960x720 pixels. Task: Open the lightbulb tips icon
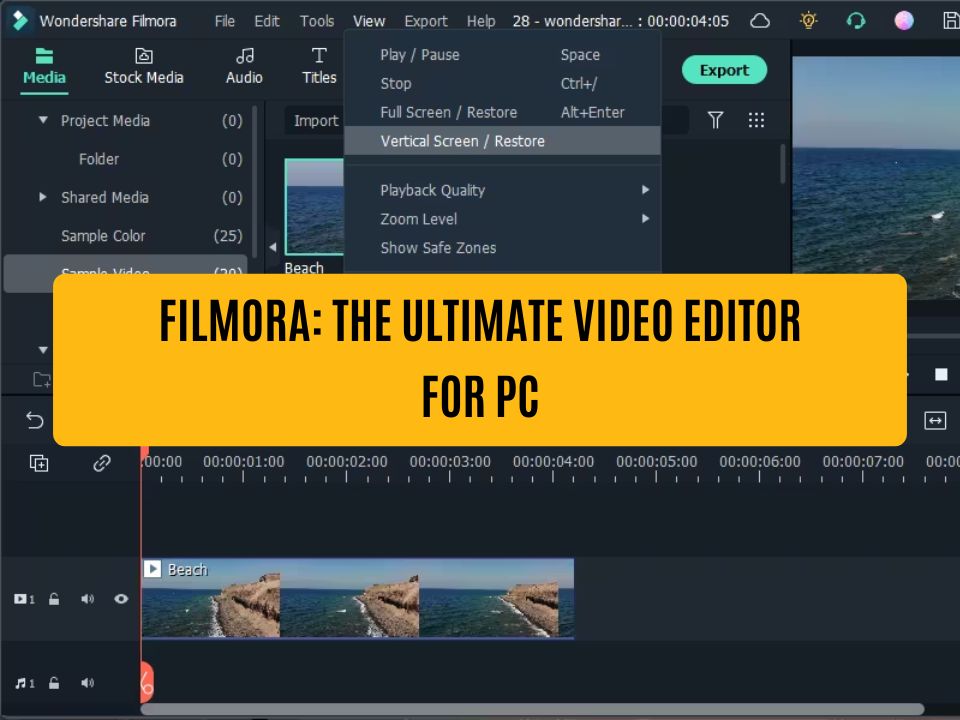click(x=808, y=21)
